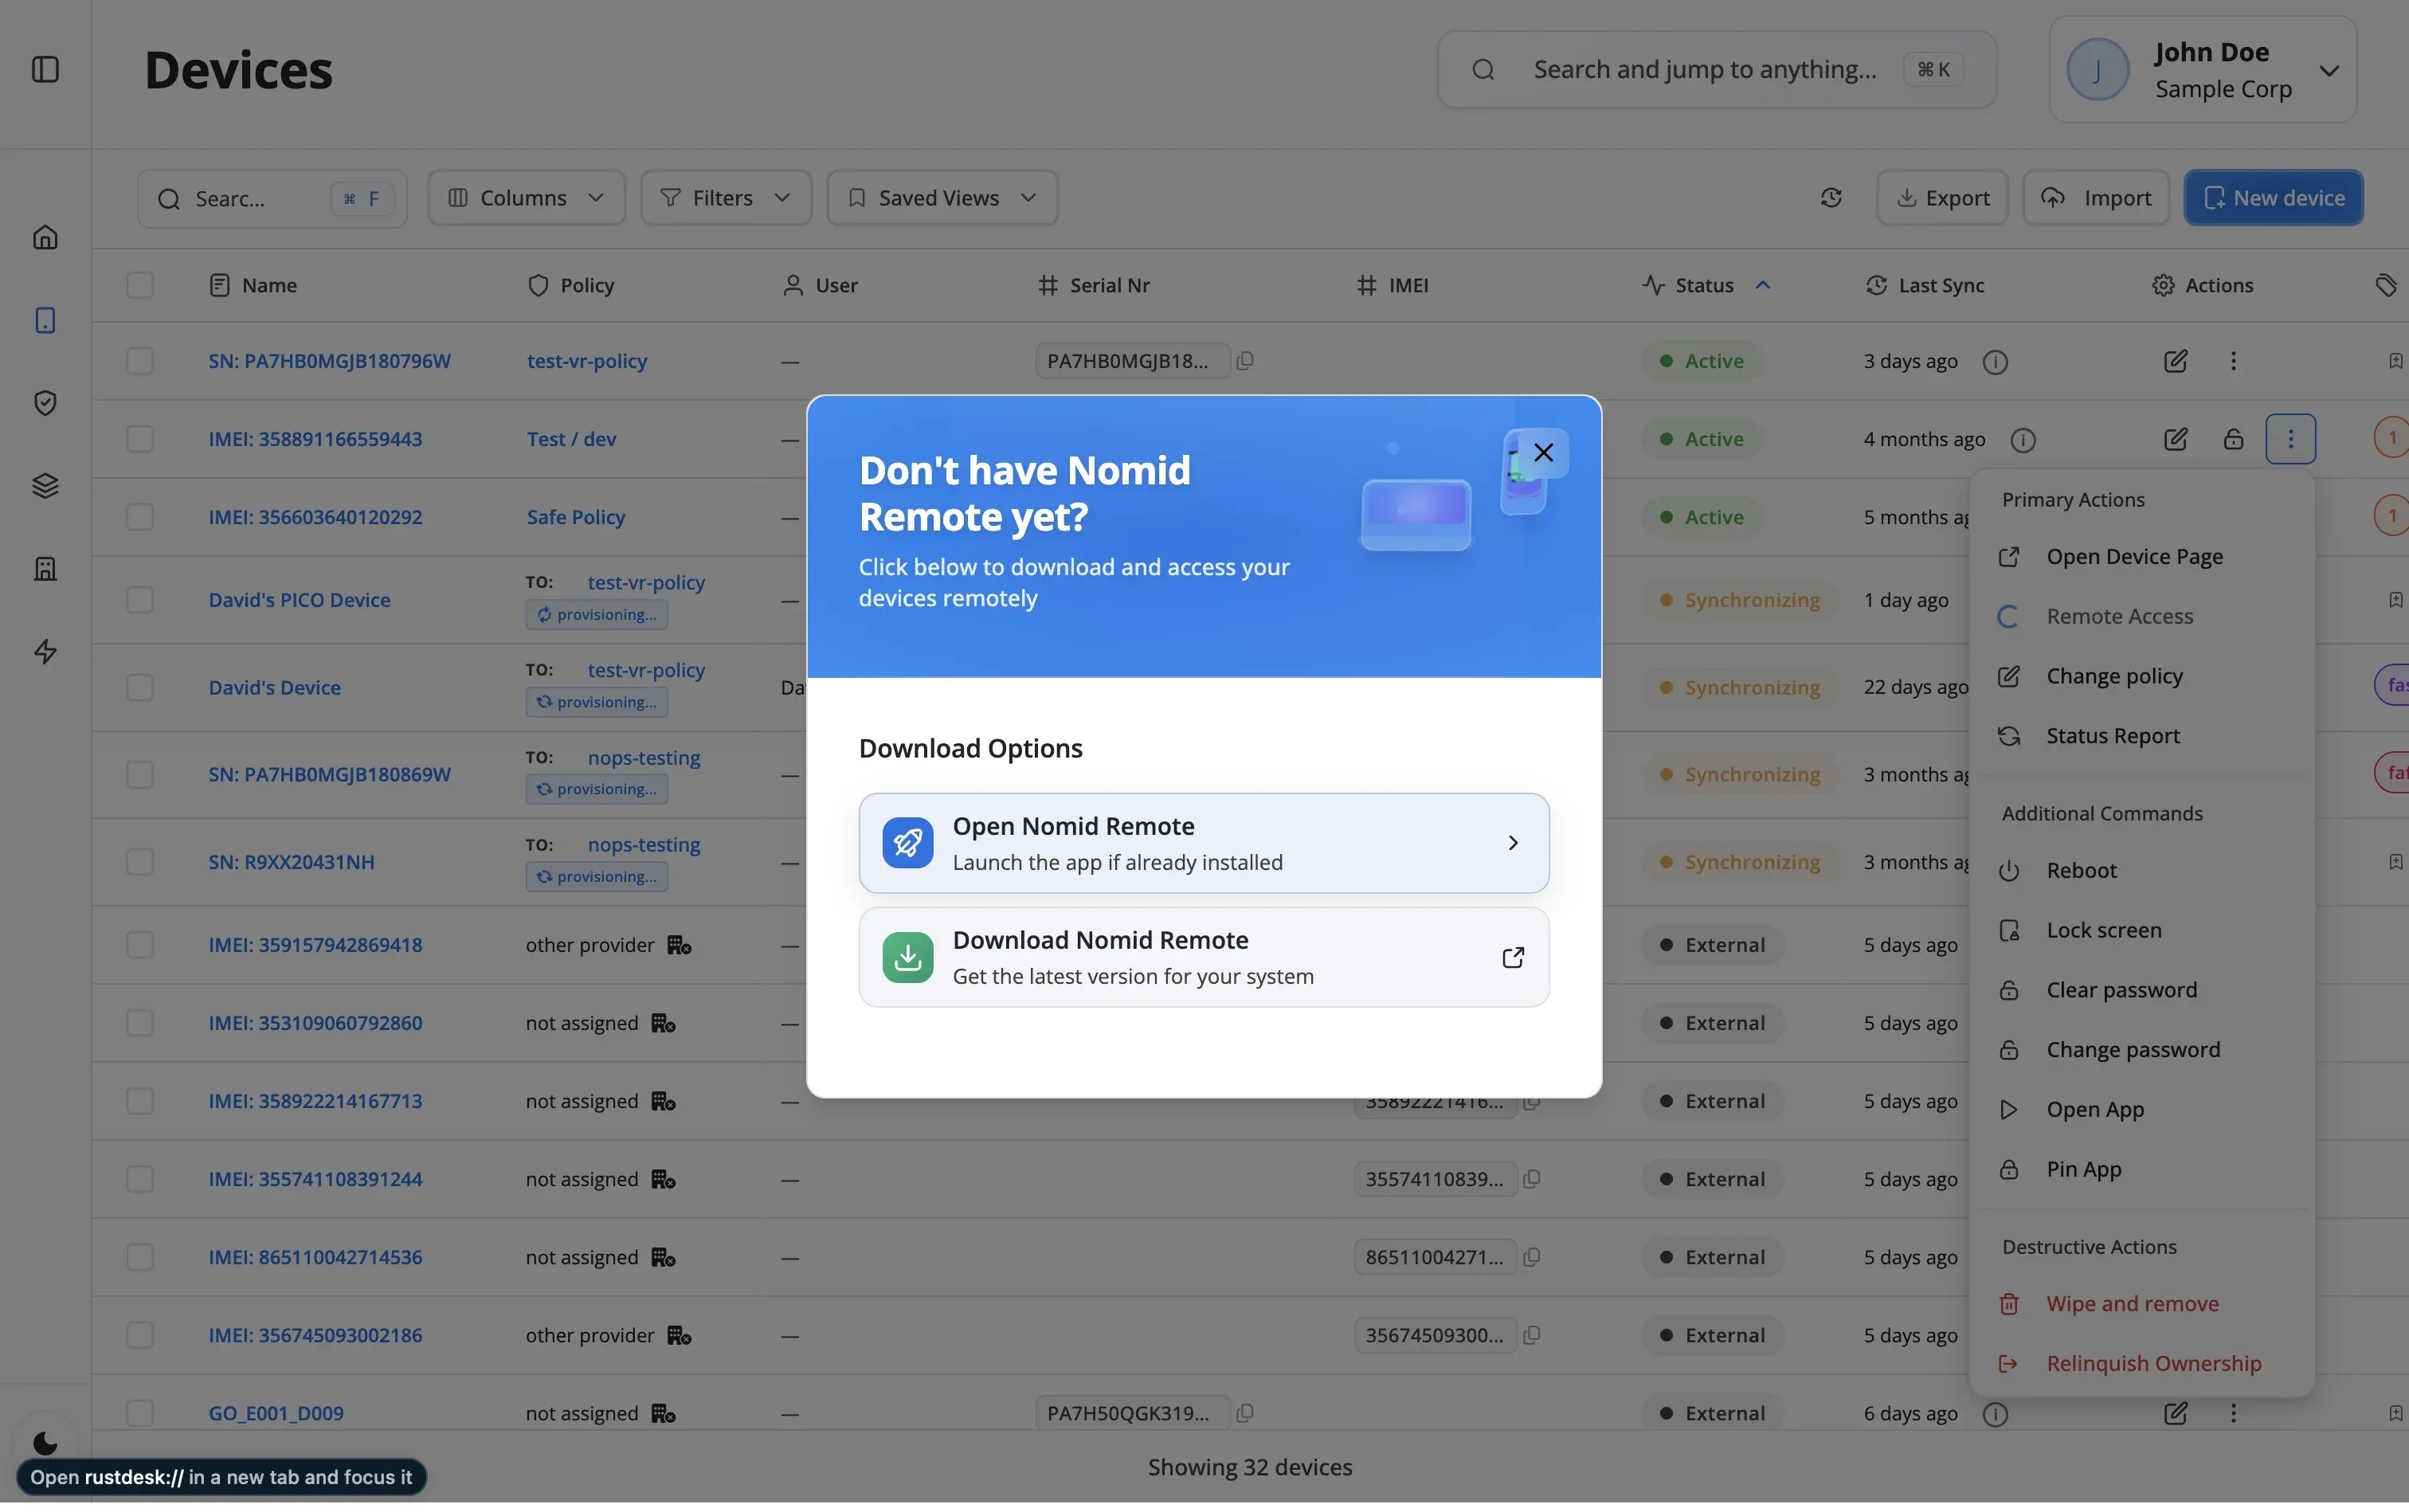Tick checkbox for GO_E001_D009 row
This screenshot has height=1512, width=2409.
pos(140,1413)
